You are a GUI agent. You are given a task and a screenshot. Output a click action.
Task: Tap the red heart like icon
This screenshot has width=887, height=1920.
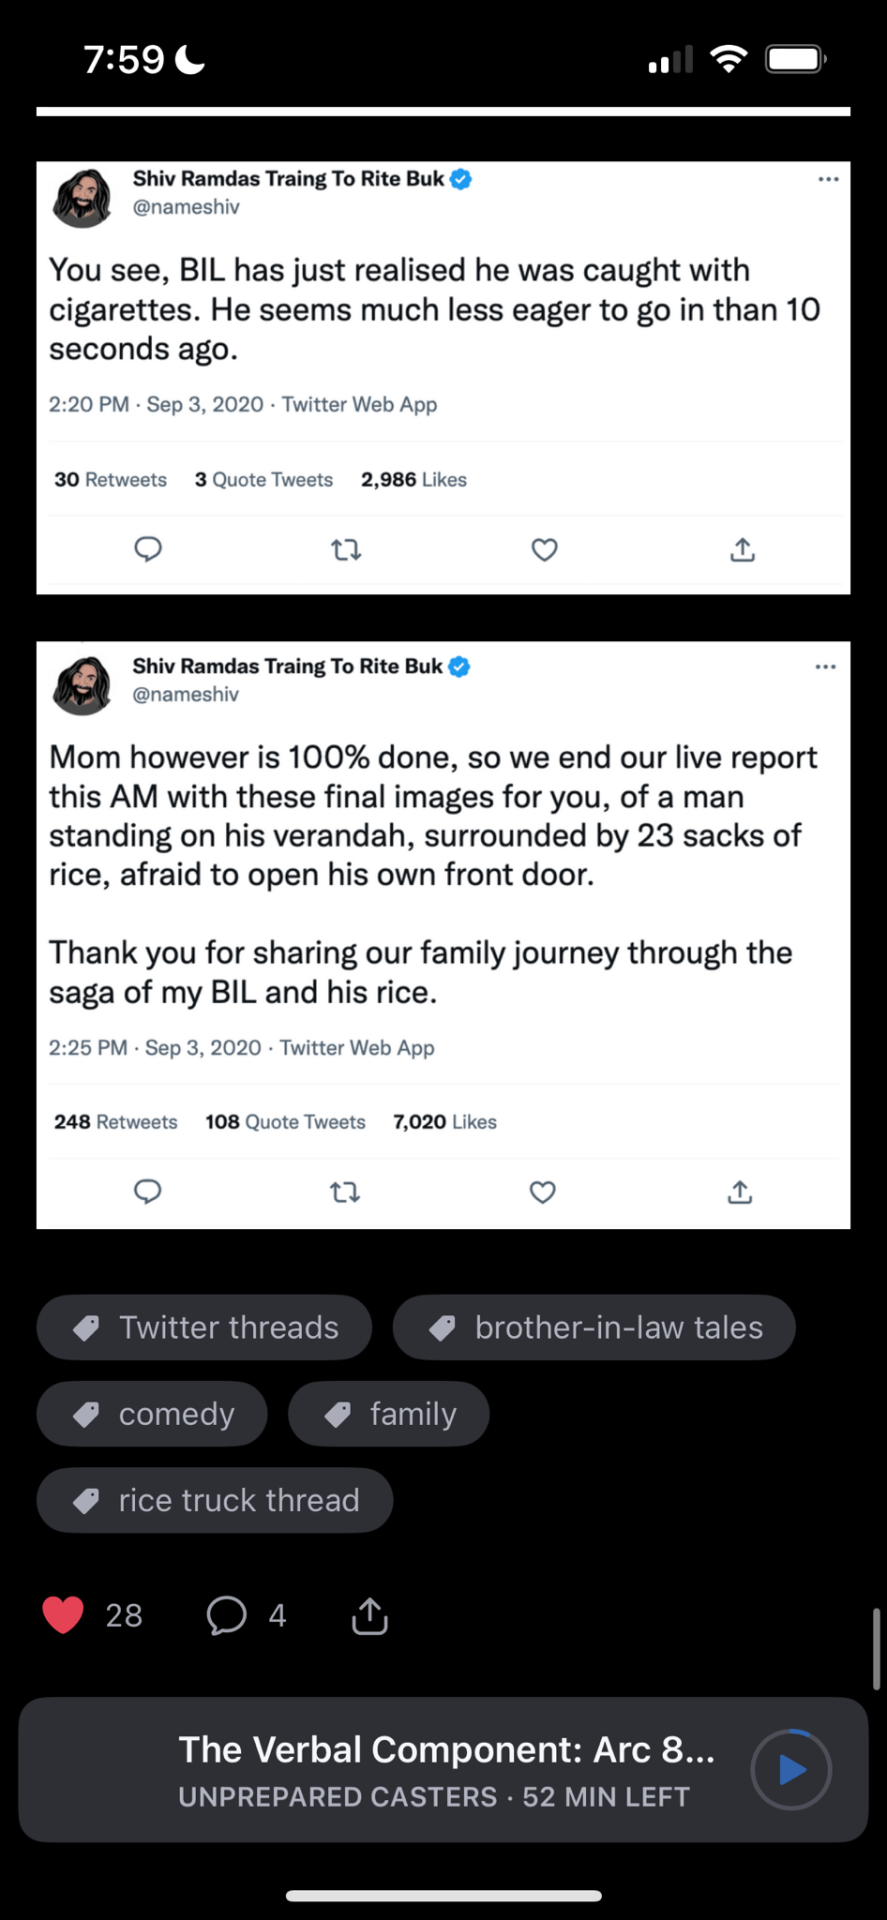coord(63,1615)
